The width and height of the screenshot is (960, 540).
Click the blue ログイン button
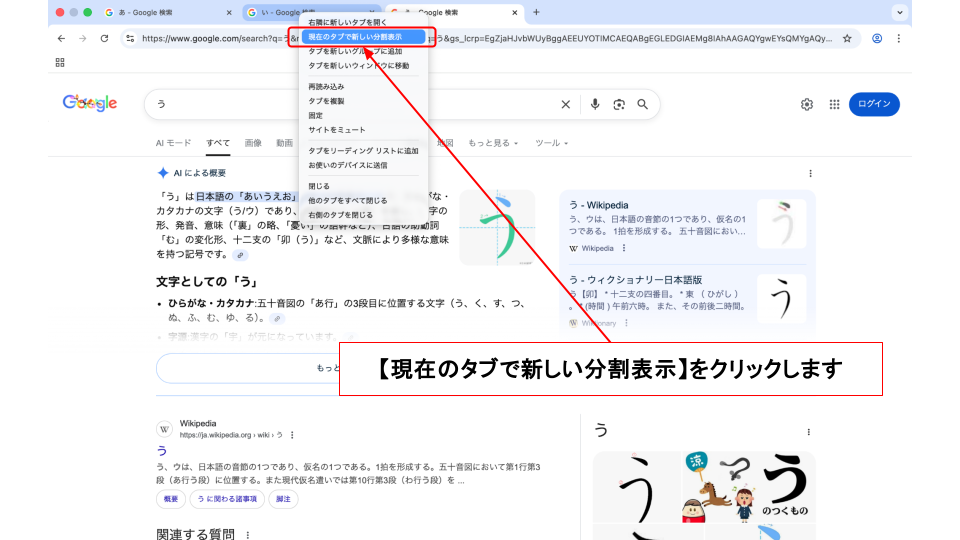(874, 104)
